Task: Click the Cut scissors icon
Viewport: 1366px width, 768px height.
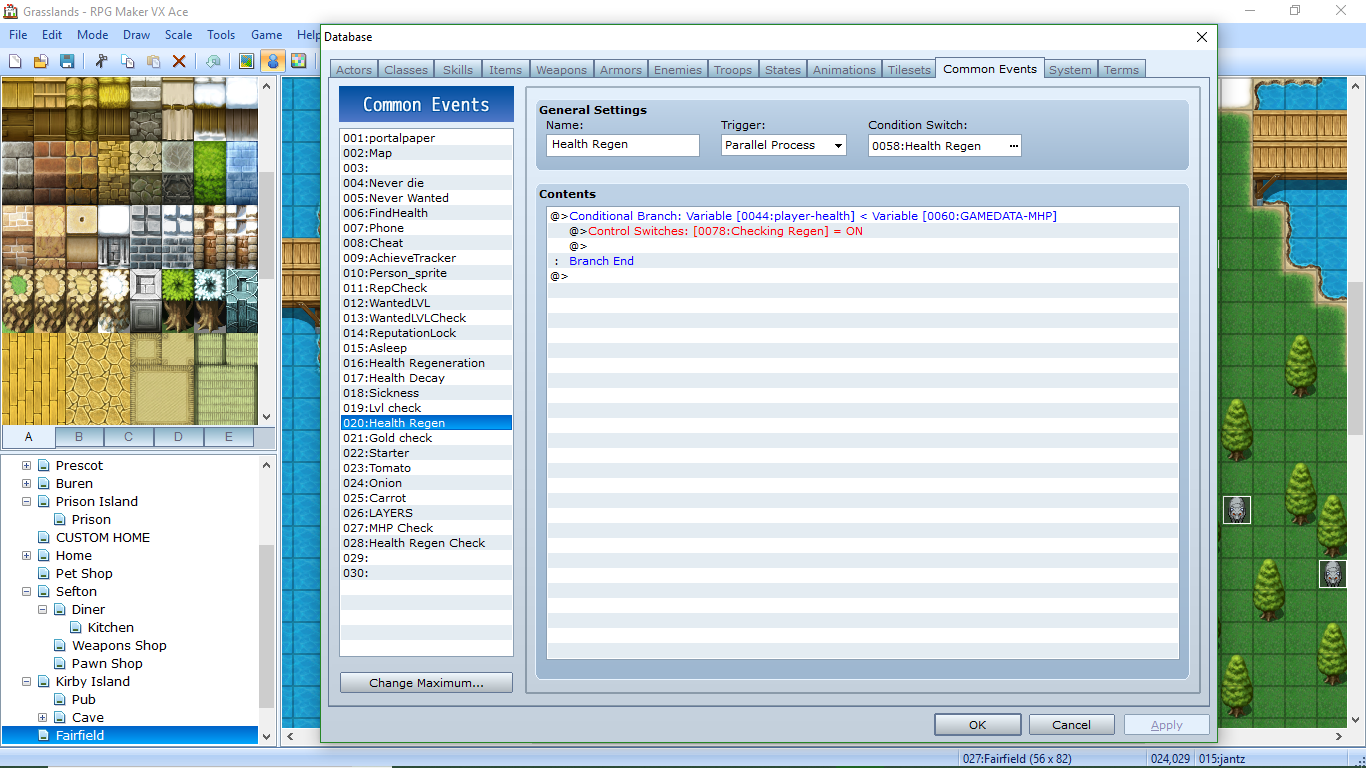Action: click(x=101, y=61)
